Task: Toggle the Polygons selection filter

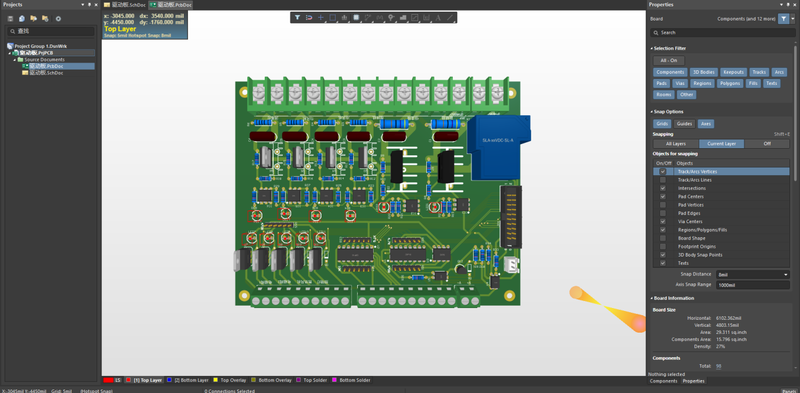Action: 730,83
